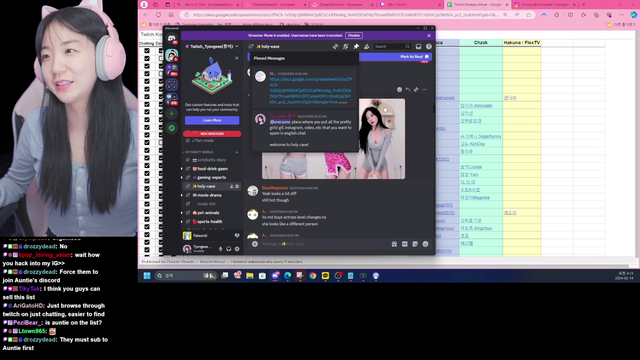The width and height of the screenshot is (640, 360).
Task: Switch to Instagram browser tab
Action: (x=545, y=4)
